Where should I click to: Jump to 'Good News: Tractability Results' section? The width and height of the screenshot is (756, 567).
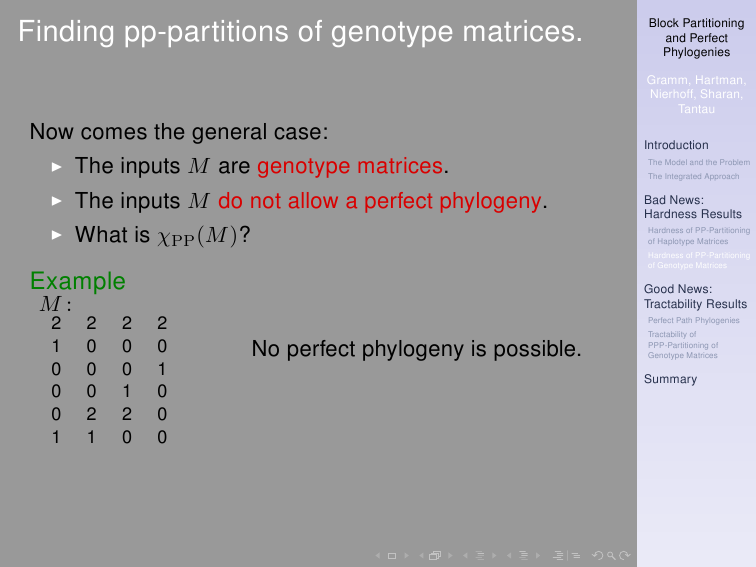tap(695, 297)
